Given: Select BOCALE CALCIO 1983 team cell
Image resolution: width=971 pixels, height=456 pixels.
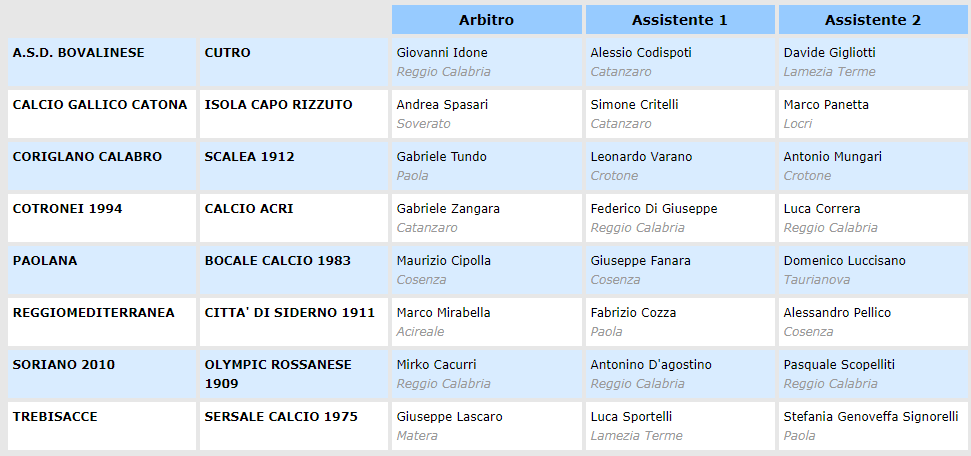Looking at the screenshot, I should 278,260.
